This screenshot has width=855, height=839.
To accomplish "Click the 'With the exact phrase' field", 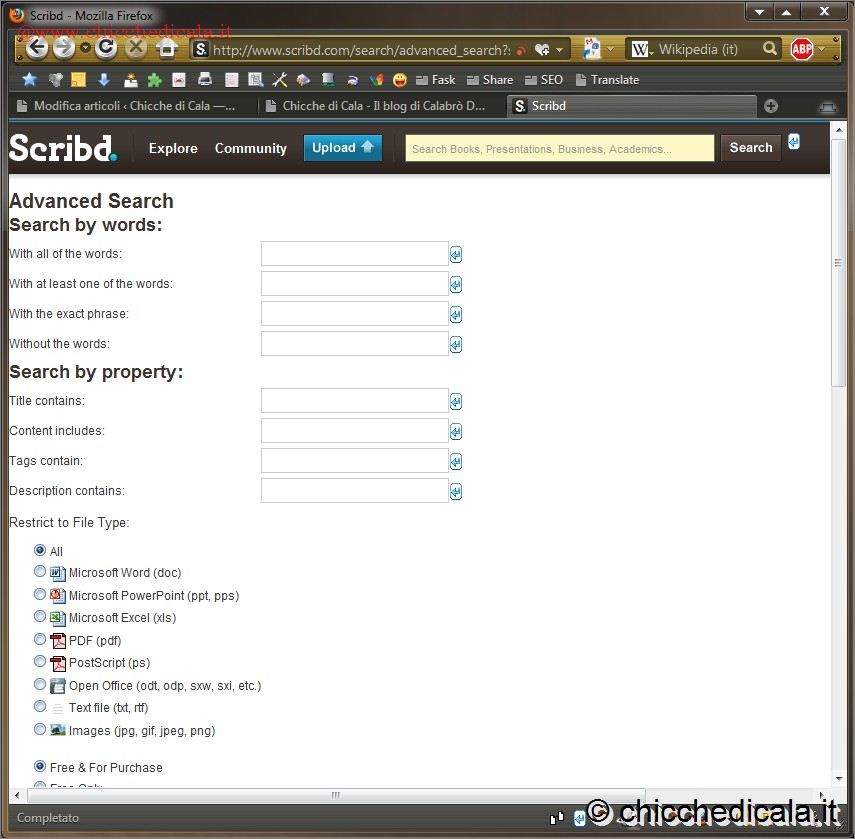I will (x=354, y=314).
